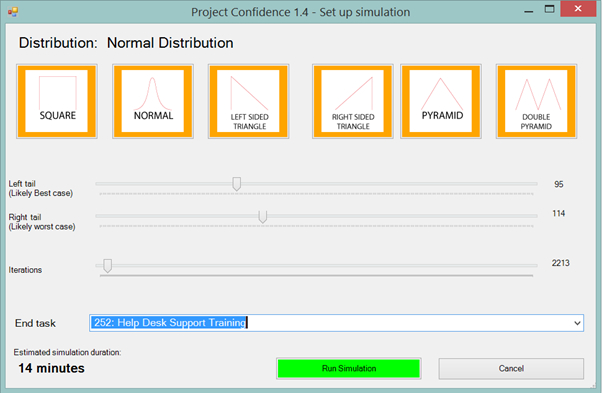Open the End task dropdown arrow
This screenshot has height=393, width=602.
(x=577, y=323)
